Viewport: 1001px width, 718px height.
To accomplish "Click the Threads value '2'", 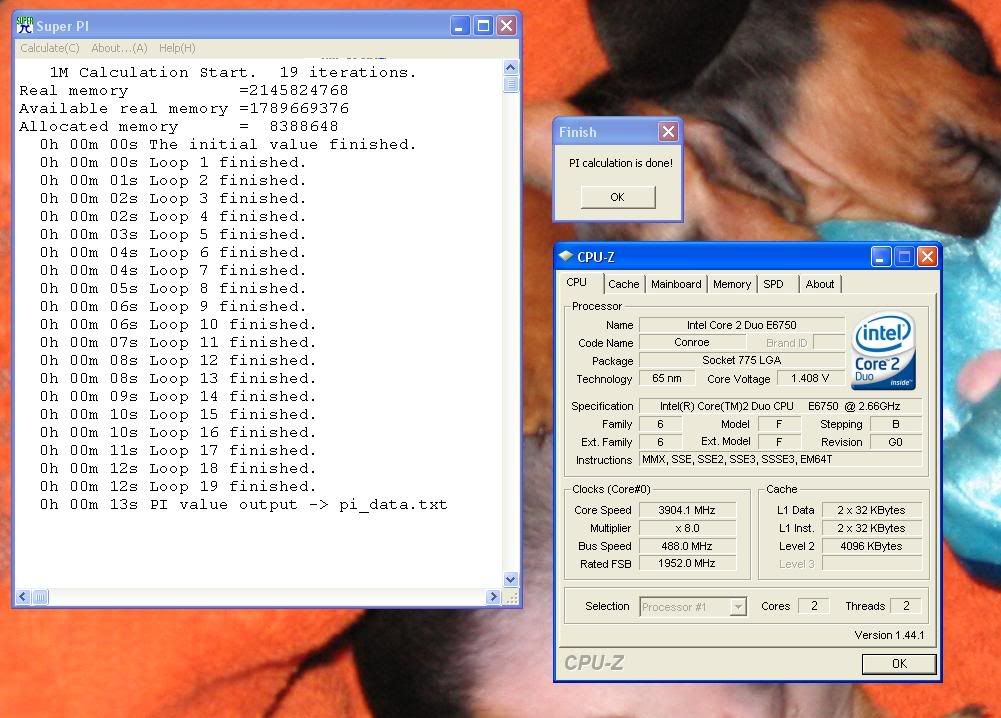I will pyautogui.click(x=906, y=606).
